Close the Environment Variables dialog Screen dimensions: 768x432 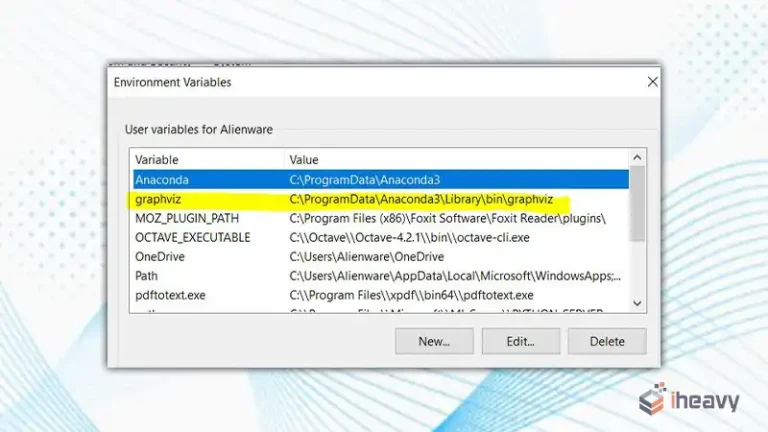point(652,82)
